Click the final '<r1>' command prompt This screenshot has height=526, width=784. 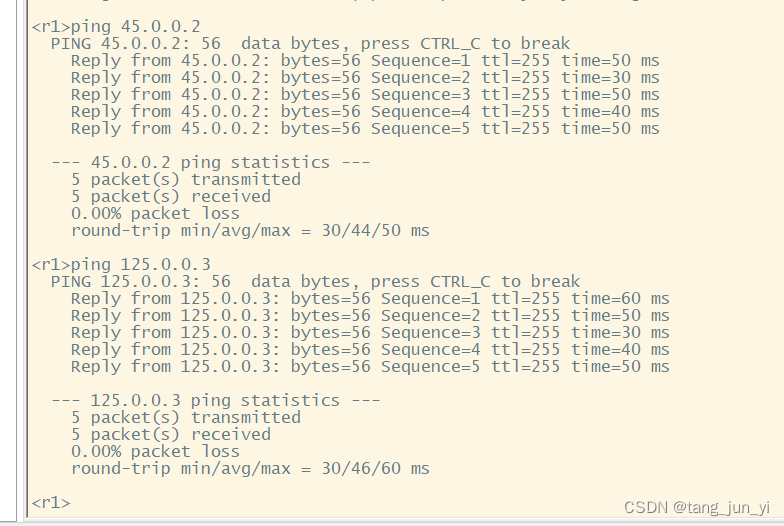[51, 502]
